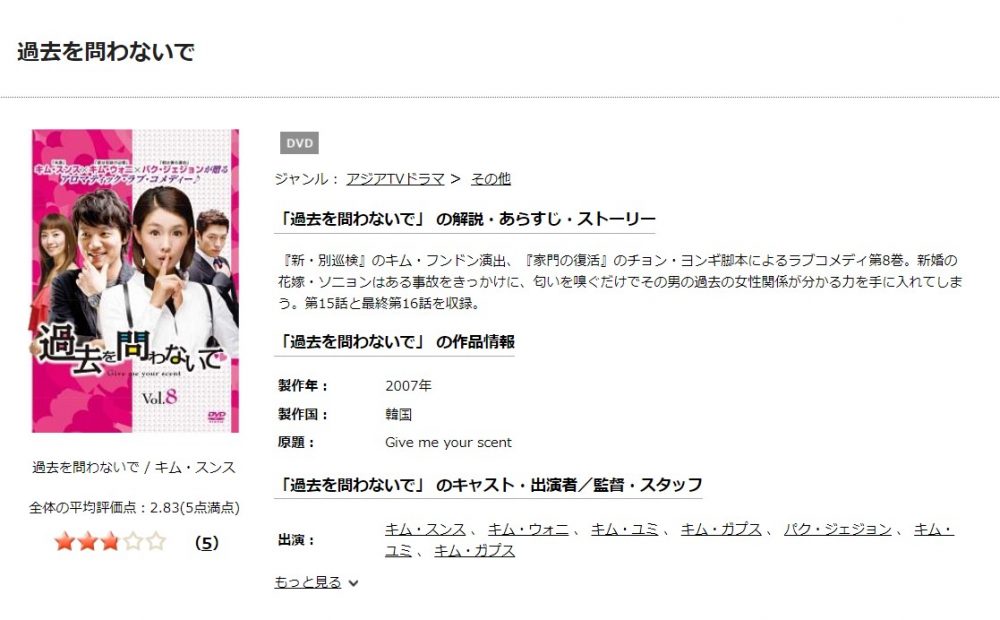Image resolution: width=1000 pixels, height=620 pixels.
Task: Open the その他 genre link
Action: tap(490, 179)
